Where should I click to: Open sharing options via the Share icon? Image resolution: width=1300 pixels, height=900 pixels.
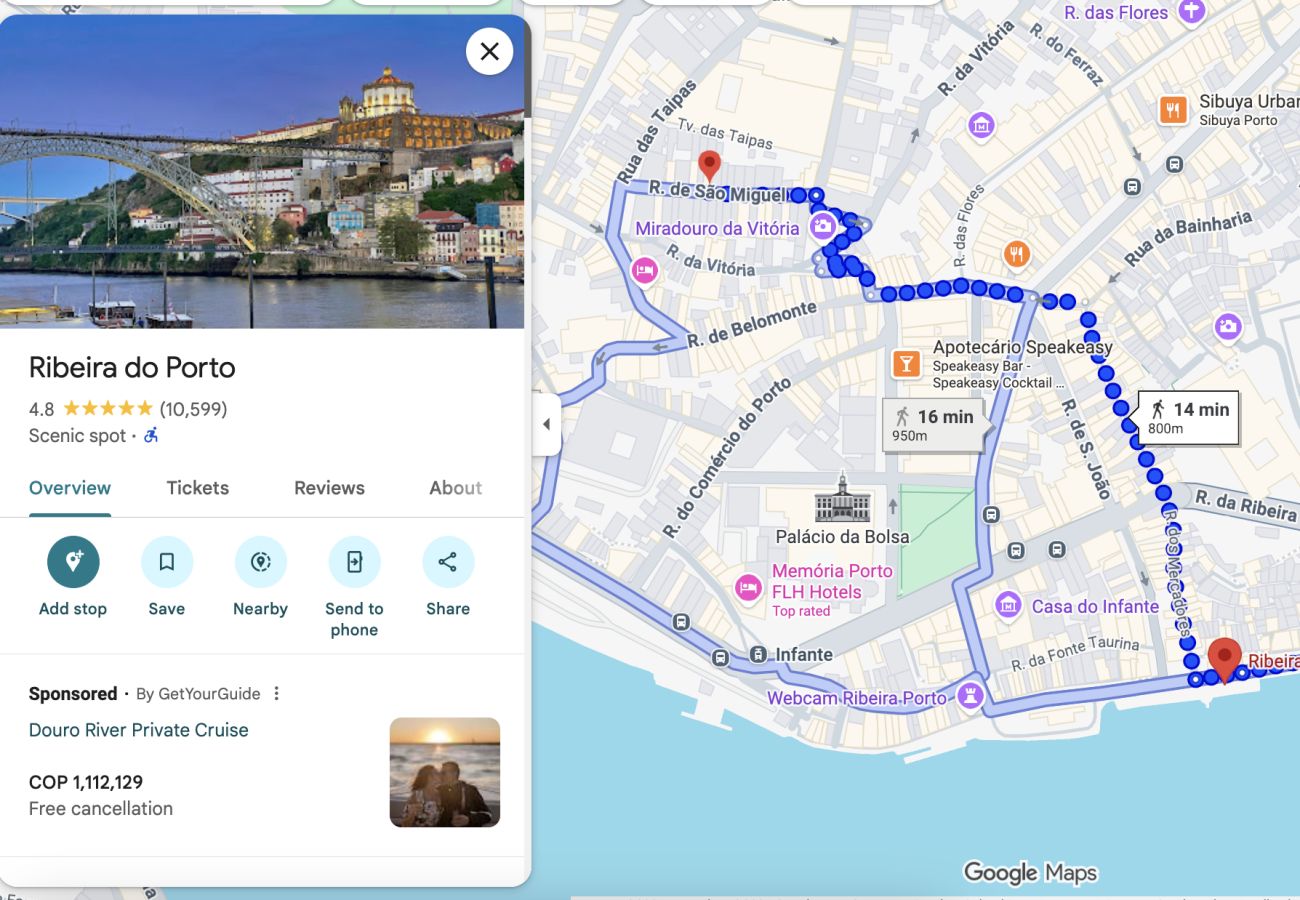click(446, 561)
